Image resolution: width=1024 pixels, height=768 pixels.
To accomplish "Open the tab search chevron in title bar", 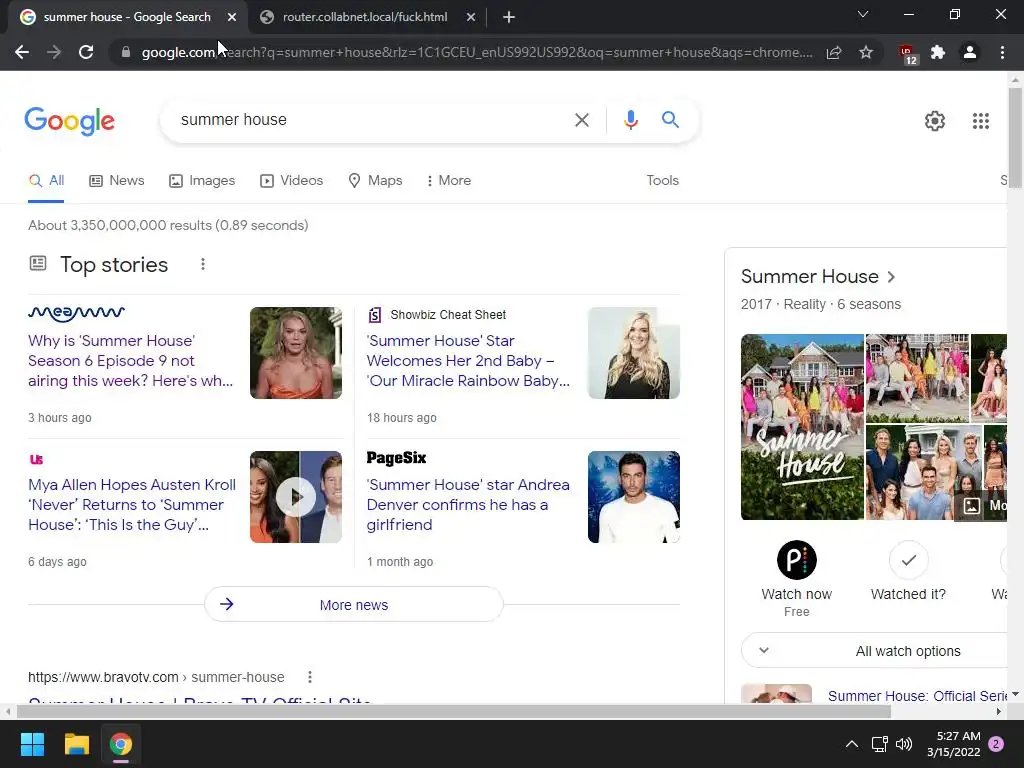I will coord(863,14).
